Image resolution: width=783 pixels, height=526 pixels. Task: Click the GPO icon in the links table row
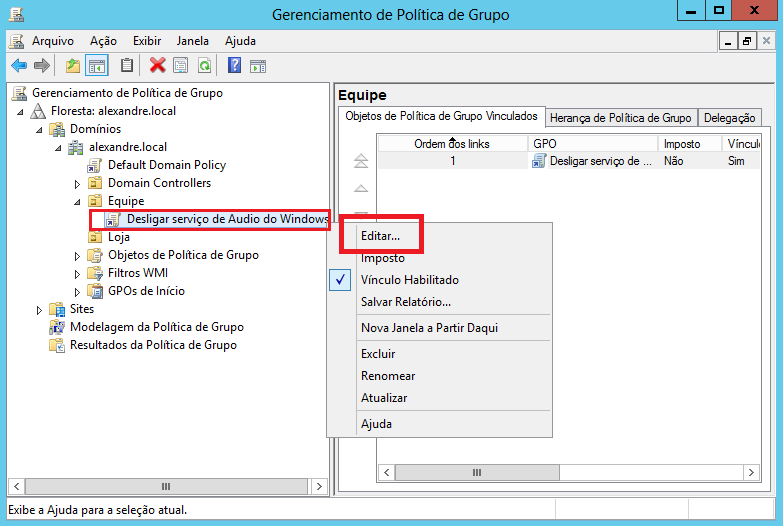click(539, 161)
